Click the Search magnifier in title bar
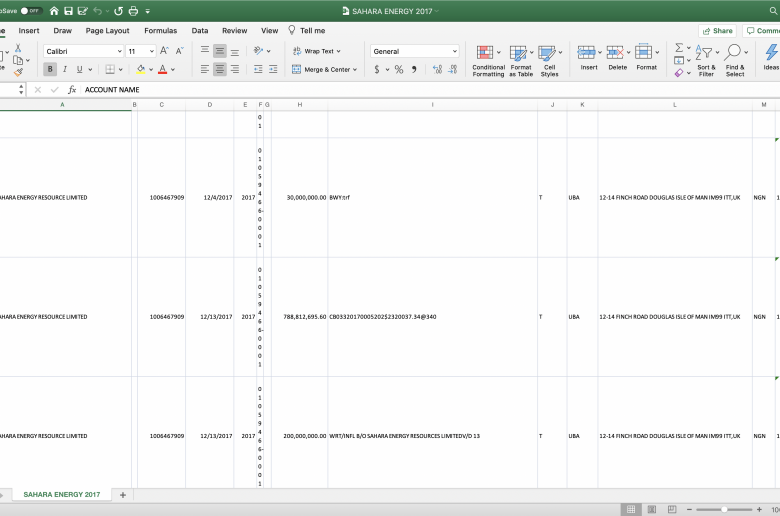 click(773, 11)
